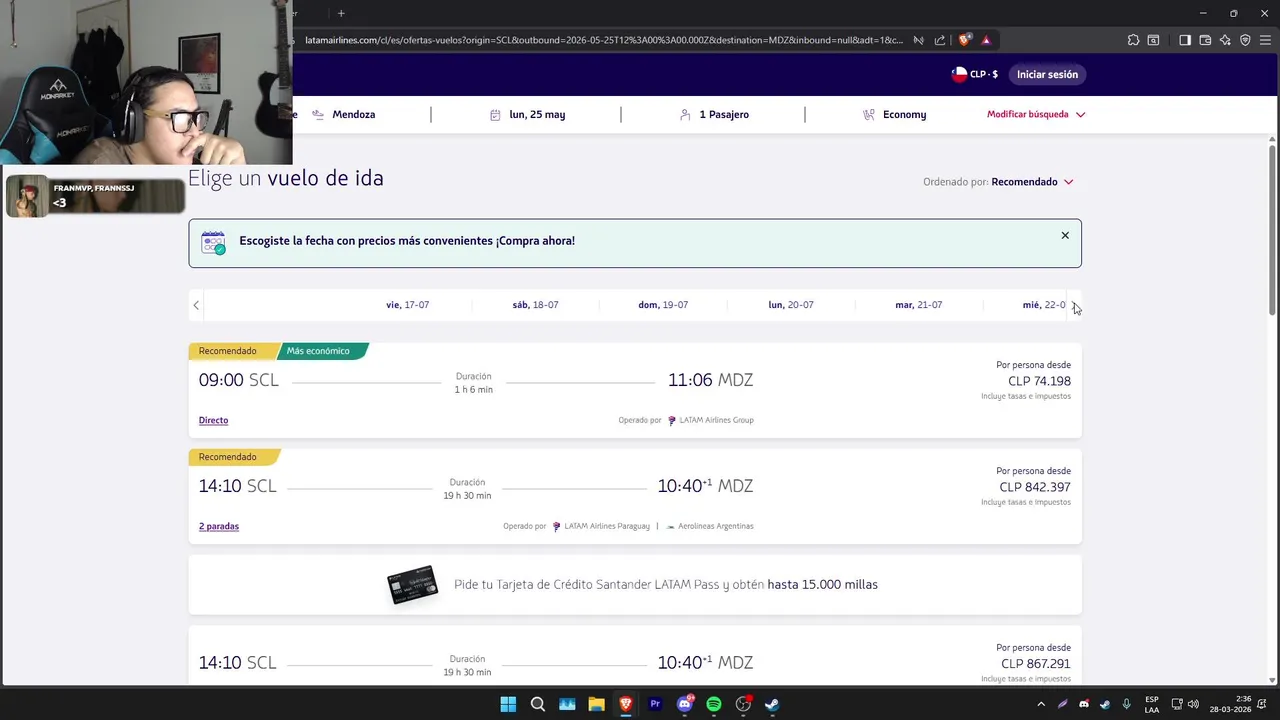Open Windows taskbar search
The width and height of the screenshot is (1280, 720).
click(537, 704)
